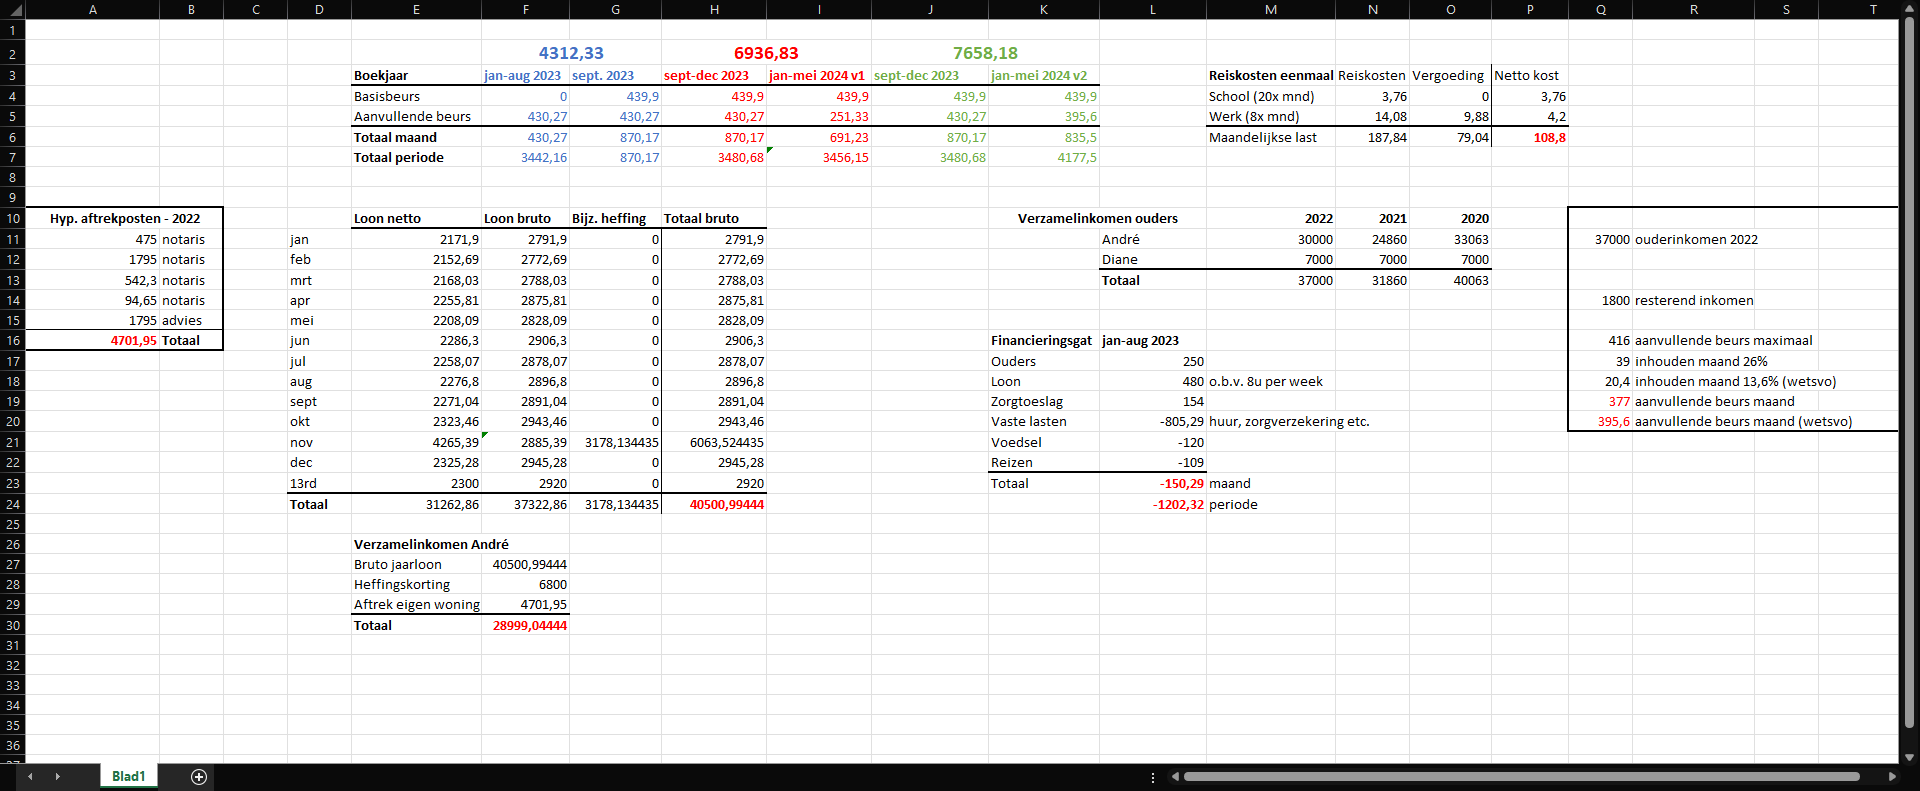Screen dimensions: 1920x791
Task: Click the horizontal scrollbar thumb
Action: click(x=1520, y=777)
